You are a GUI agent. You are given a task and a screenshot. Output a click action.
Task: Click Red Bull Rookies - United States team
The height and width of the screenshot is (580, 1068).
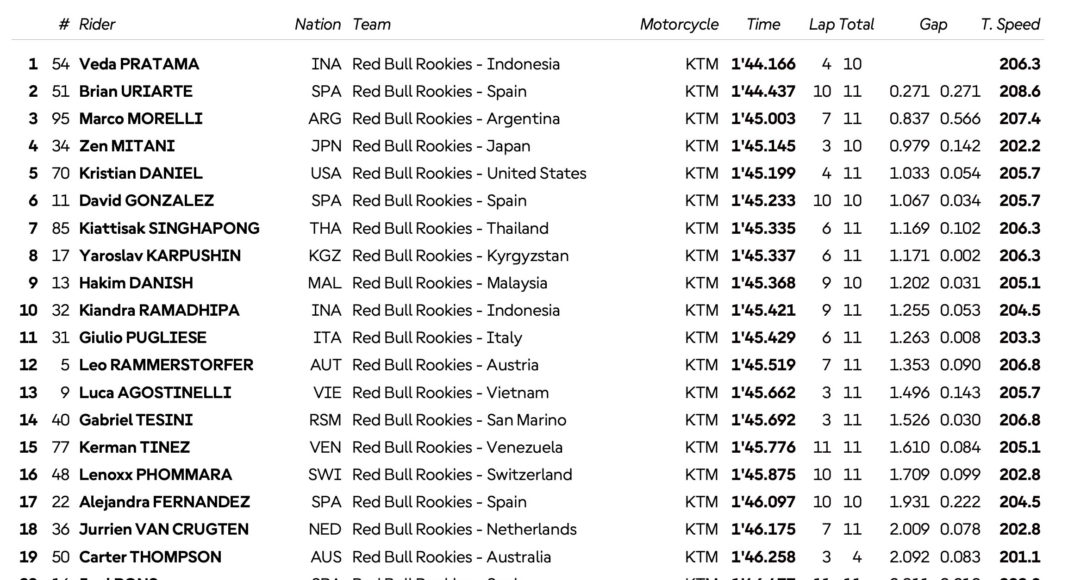469,173
